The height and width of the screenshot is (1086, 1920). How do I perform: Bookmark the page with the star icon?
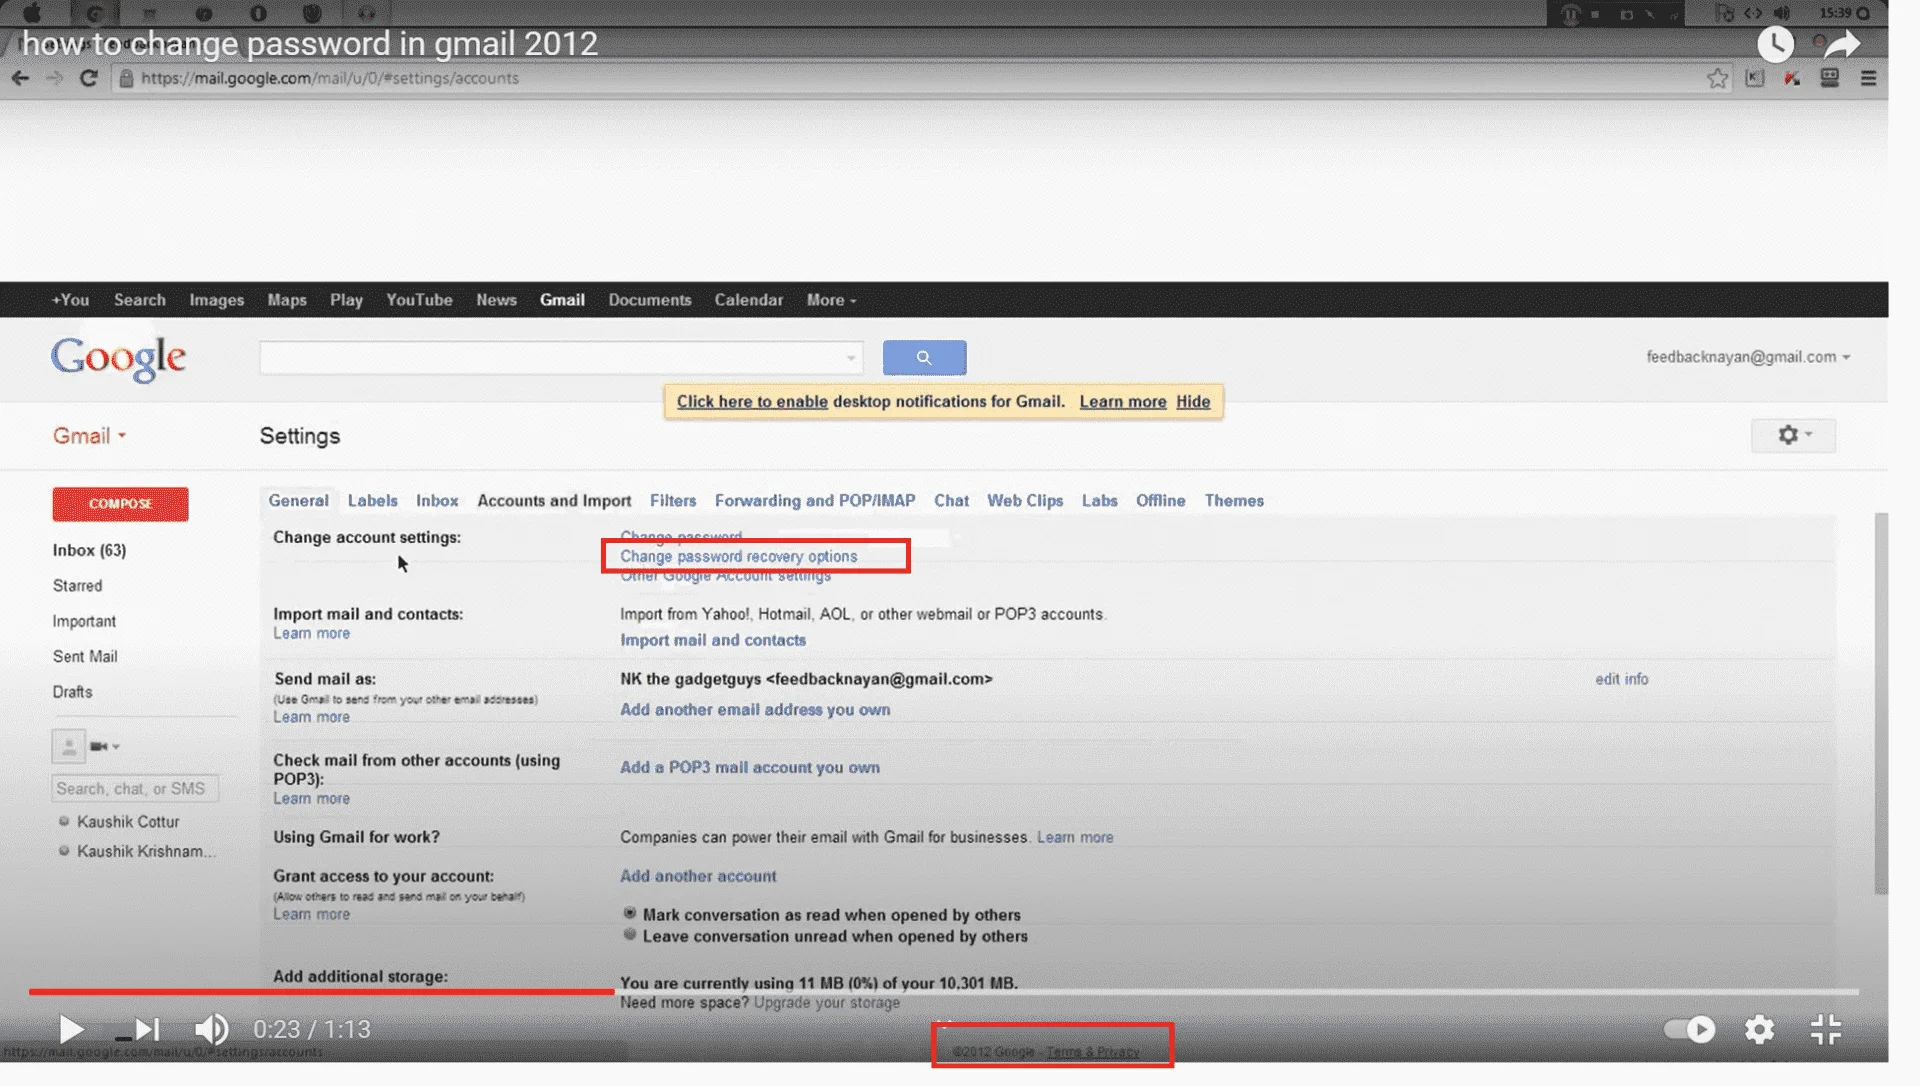[x=1717, y=78]
